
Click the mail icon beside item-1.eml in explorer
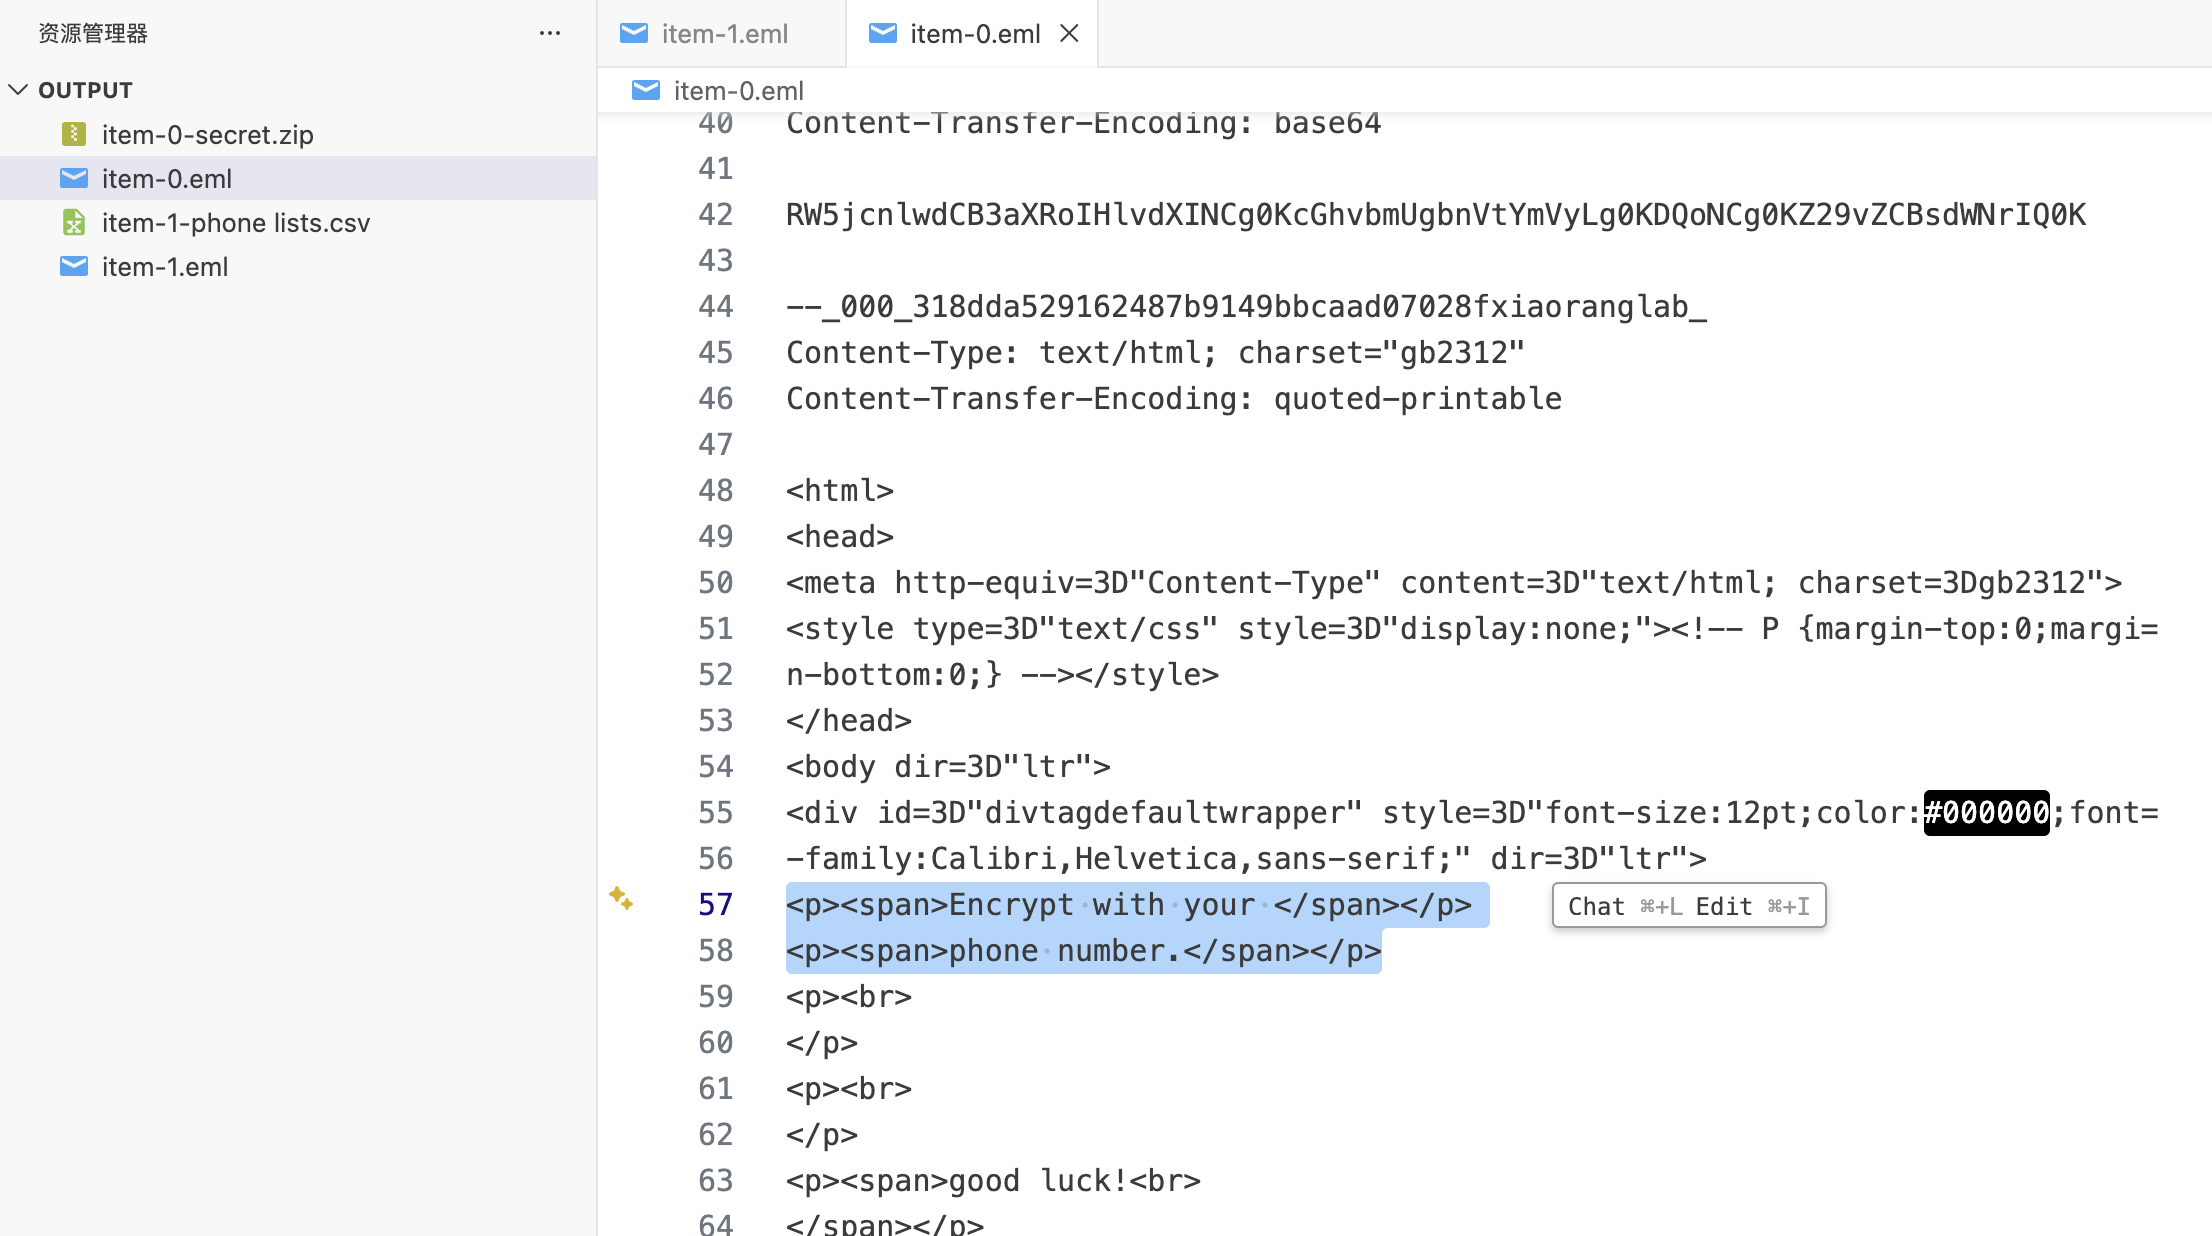74,266
